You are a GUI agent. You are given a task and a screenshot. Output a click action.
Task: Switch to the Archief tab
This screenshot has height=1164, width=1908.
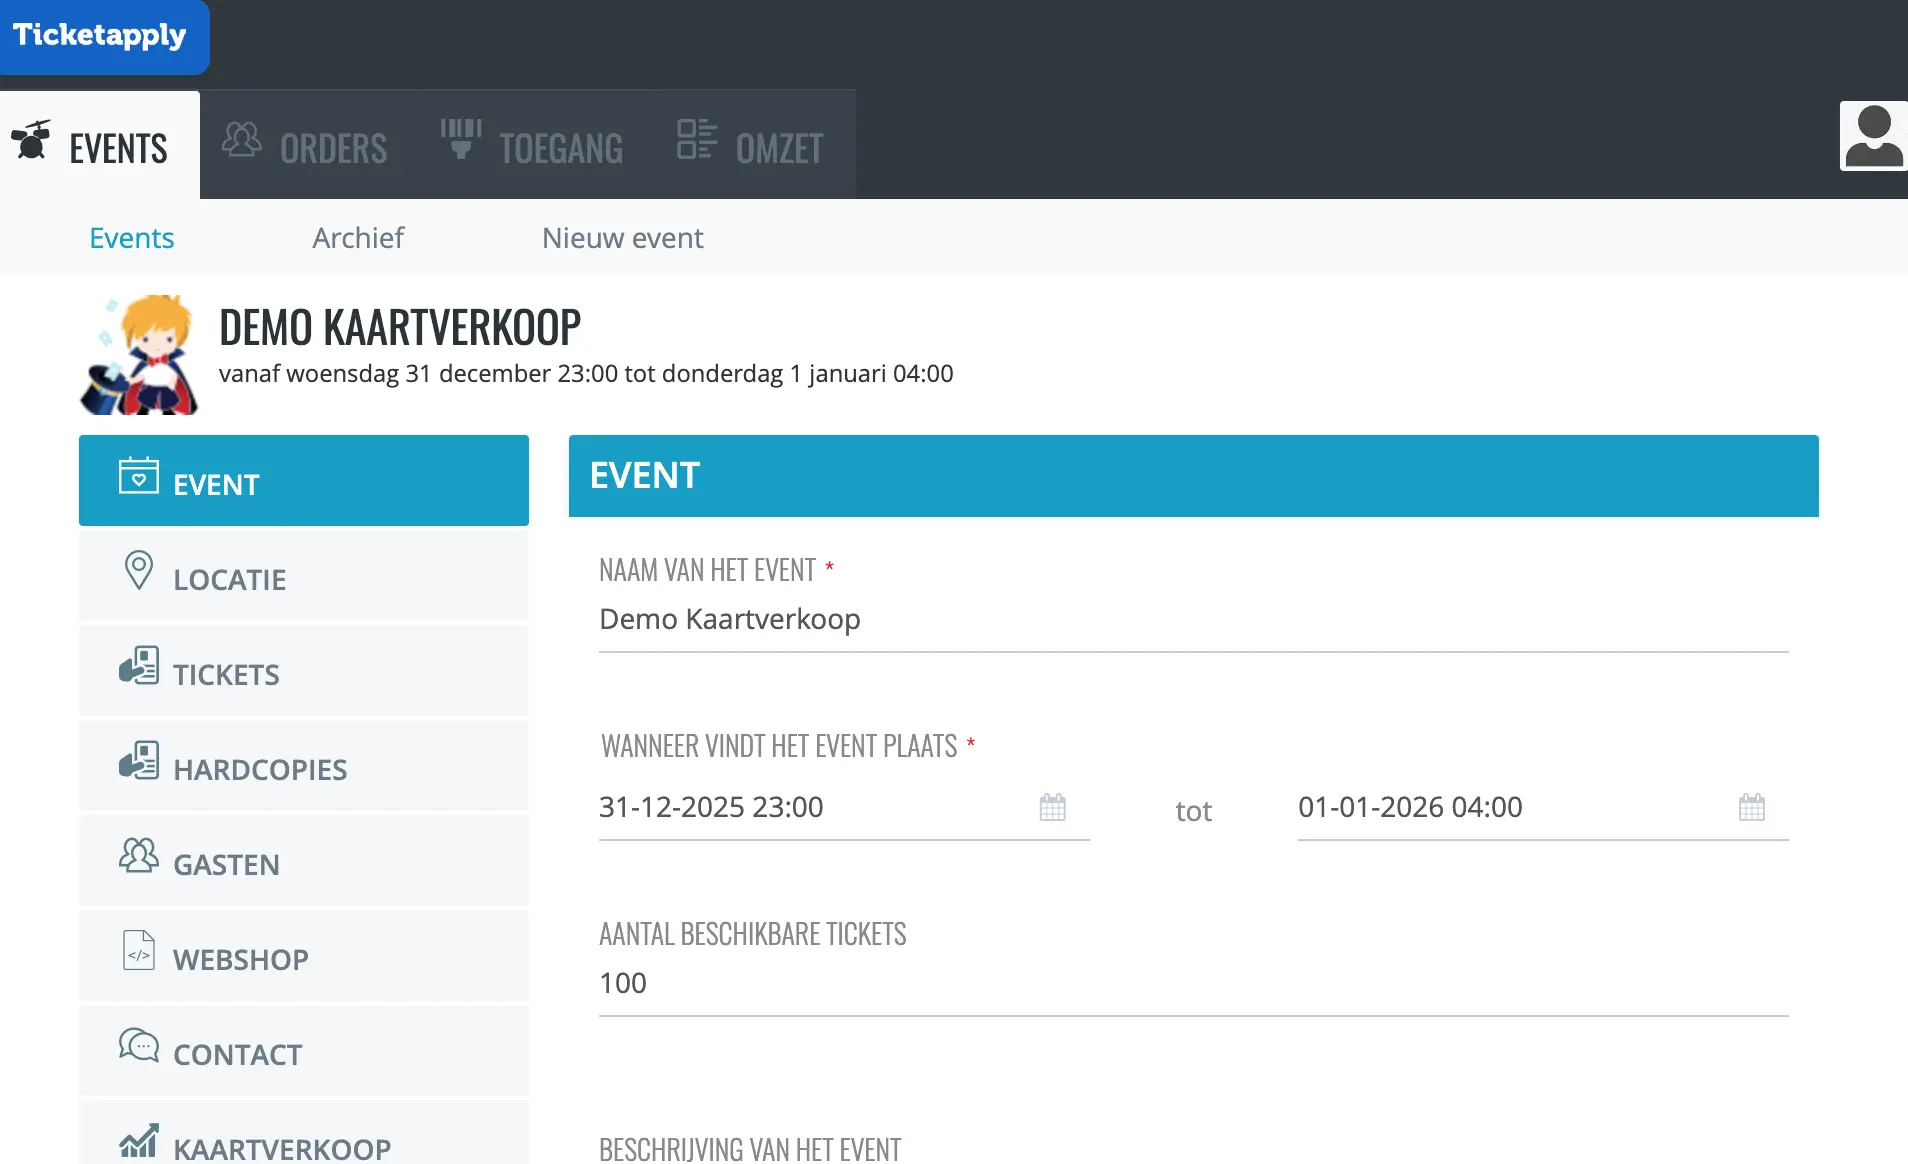[358, 237]
